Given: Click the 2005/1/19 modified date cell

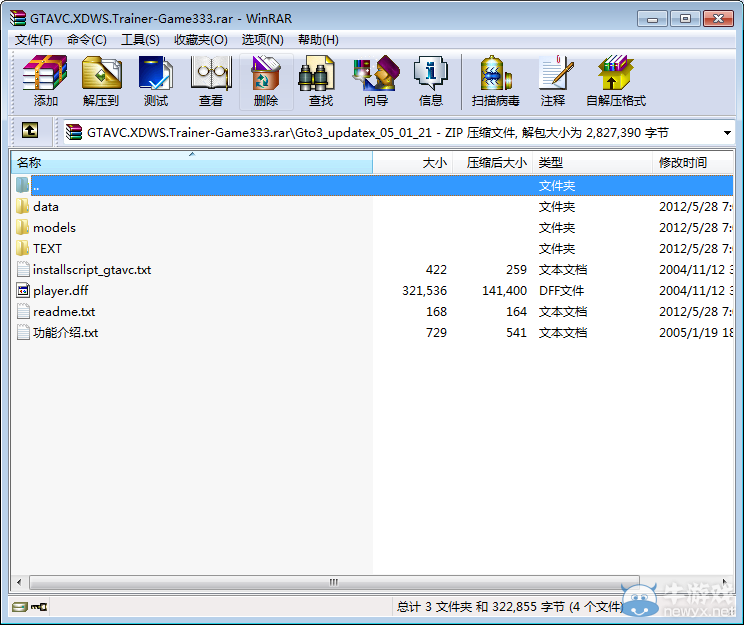Looking at the screenshot, I should [x=696, y=333].
